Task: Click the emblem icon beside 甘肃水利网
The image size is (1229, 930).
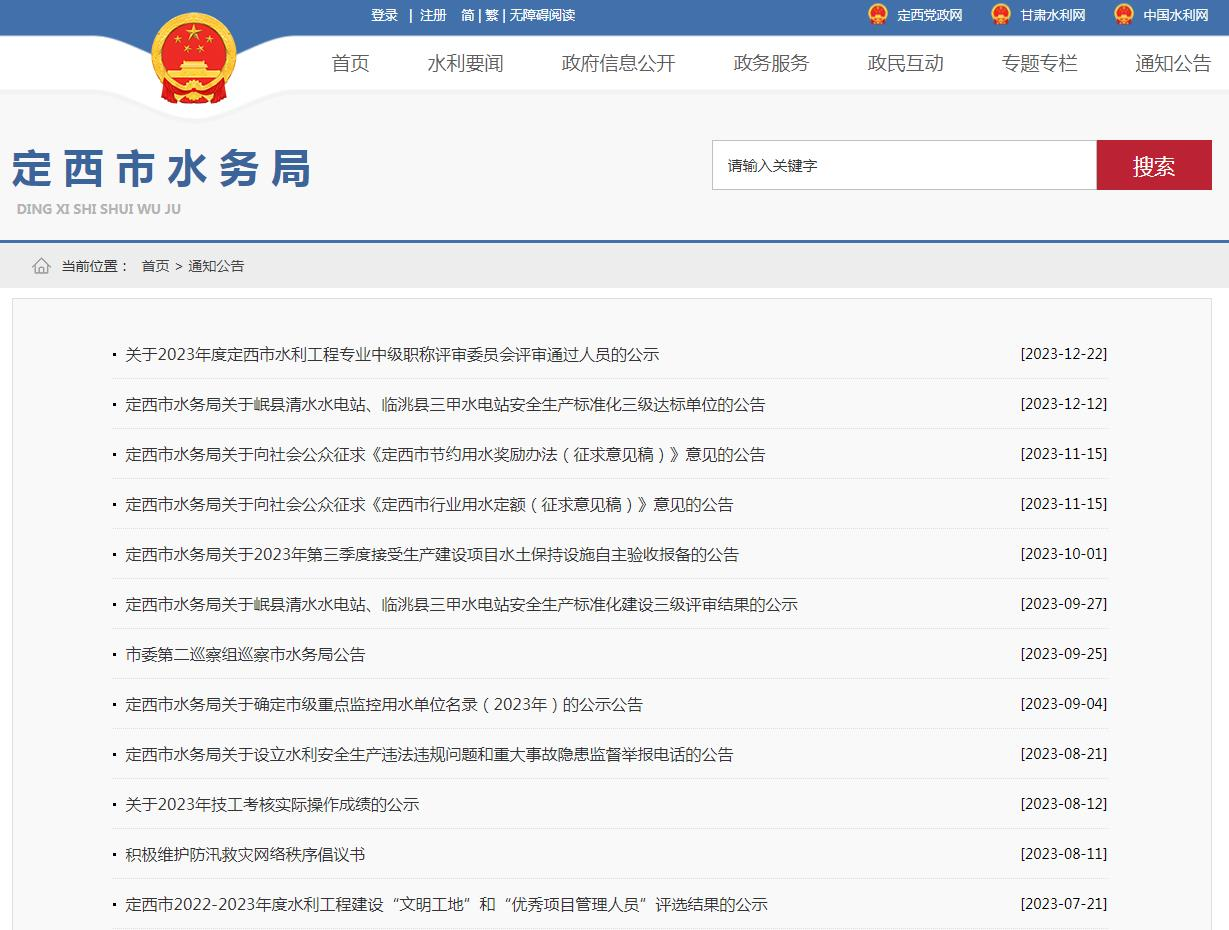Action: click(1001, 15)
